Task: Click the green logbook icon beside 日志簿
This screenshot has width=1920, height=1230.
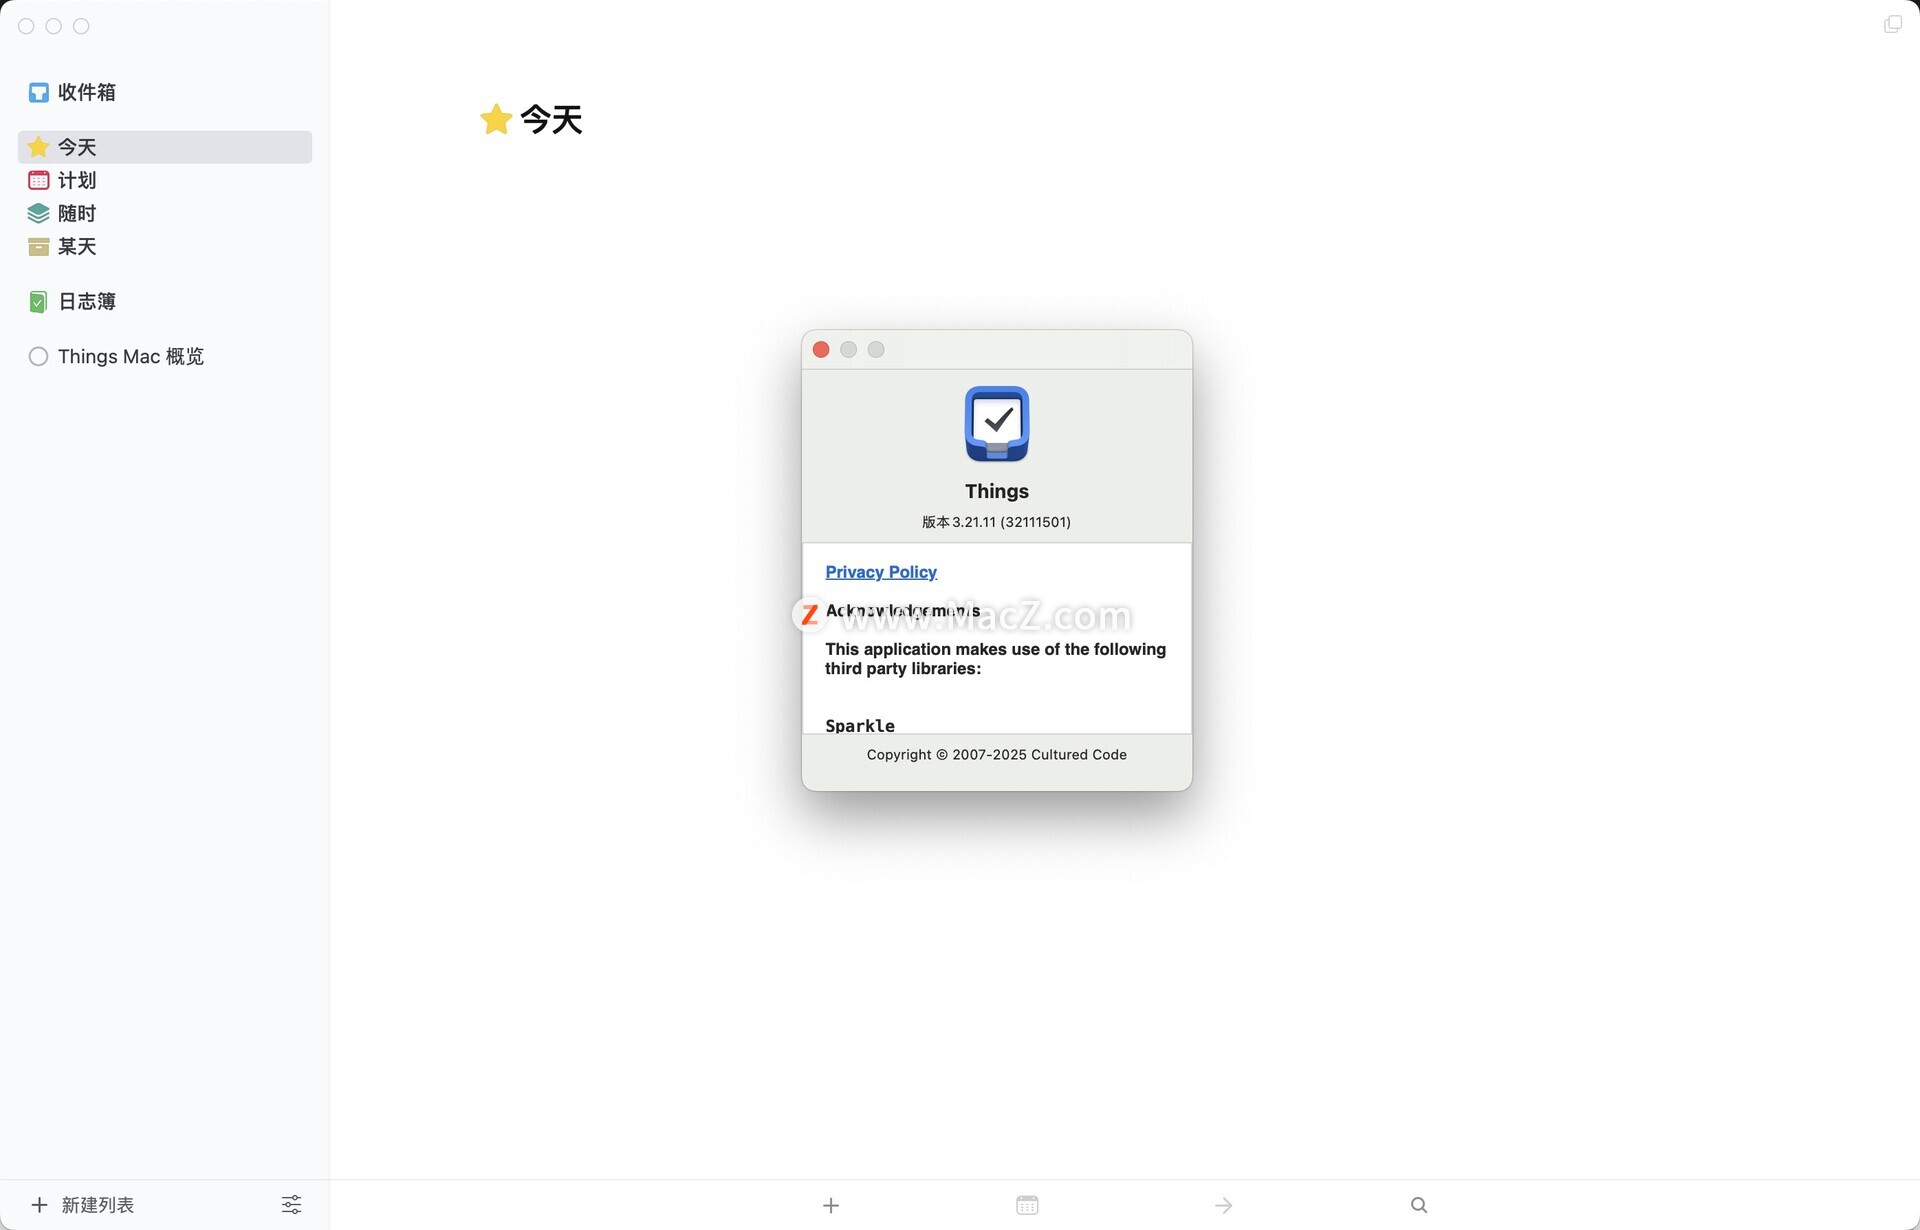Action: [x=38, y=302]
